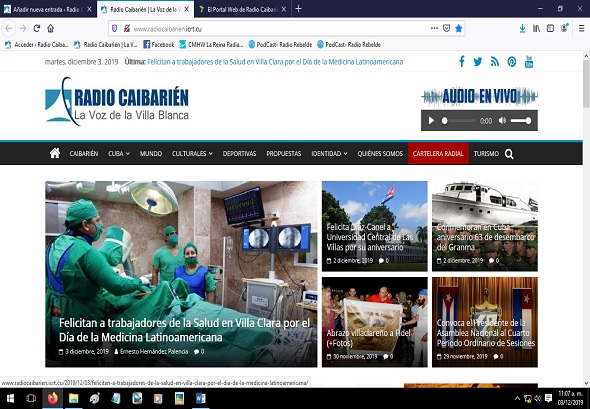Reload the page with the browser refresh button
This screenshot has width=590, height=409.
[x=37, y=28]
